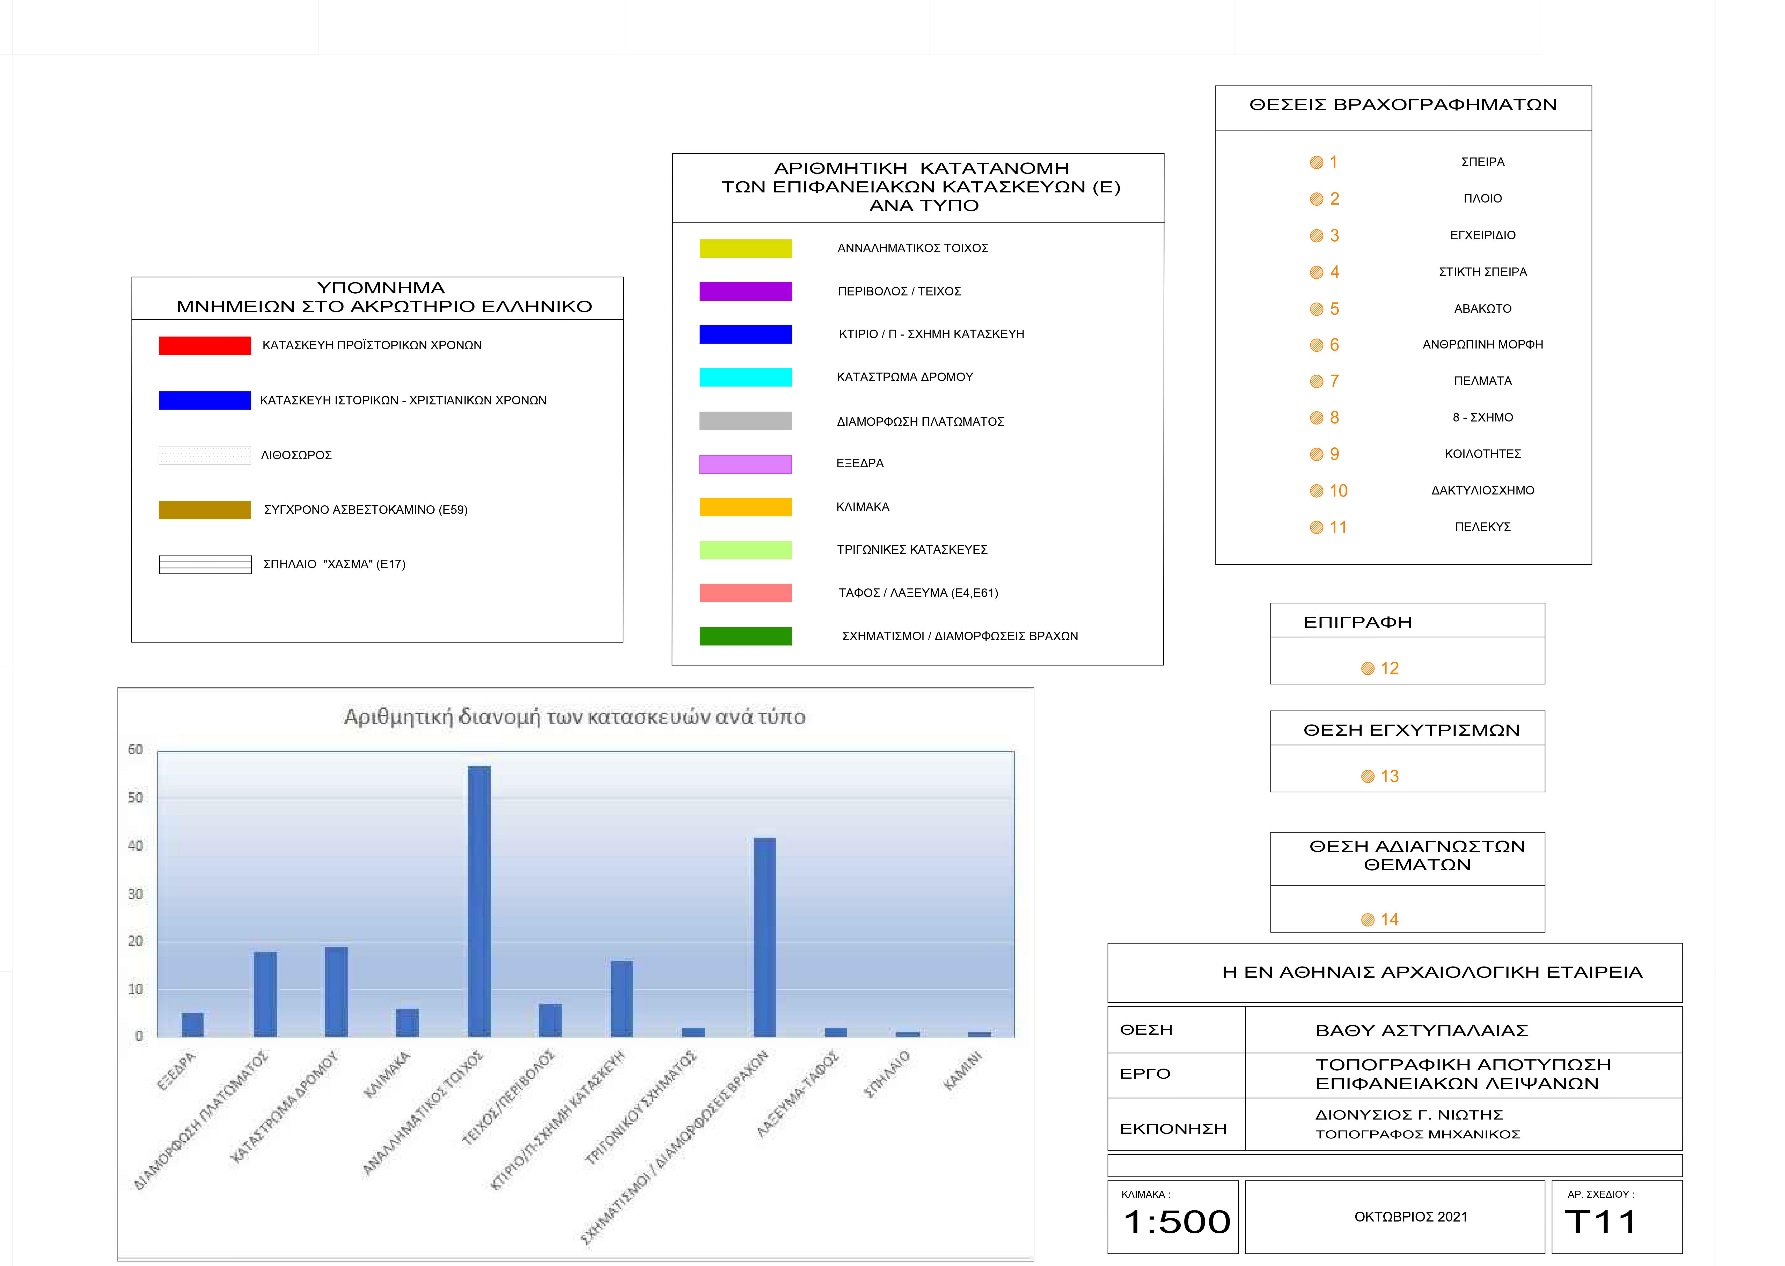Viewport: 1785px width, 1266px height.
Task: Select the orange ΚΛΙΜΑΚΑ swatch
Action: pyautogui.click(x=745, y=507)
